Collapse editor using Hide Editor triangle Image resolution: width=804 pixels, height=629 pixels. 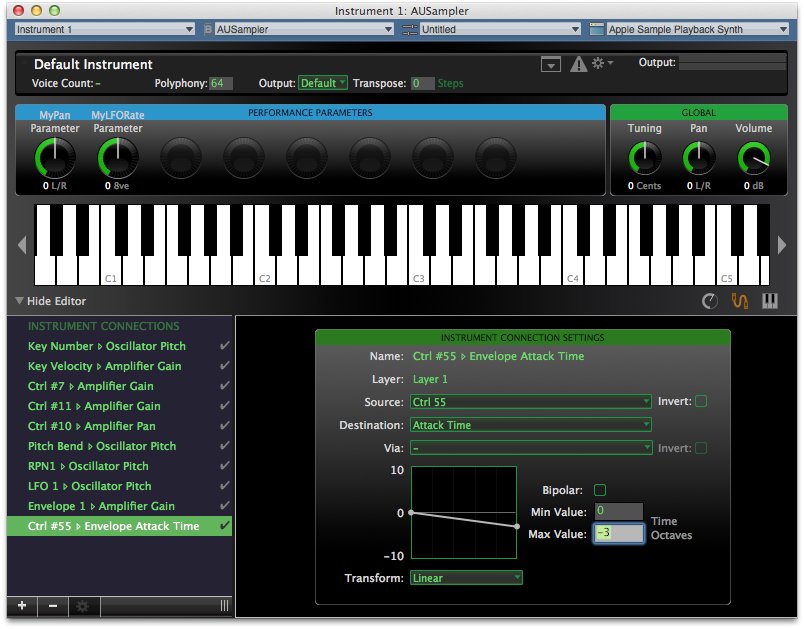19,301
